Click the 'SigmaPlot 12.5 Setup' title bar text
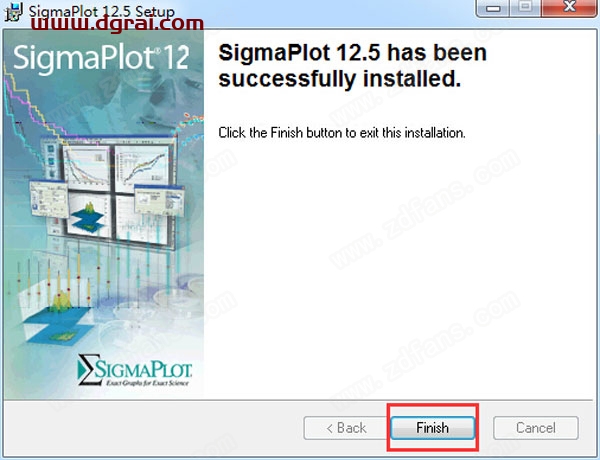This screenshot has width=600, height=460. (102, 11)
